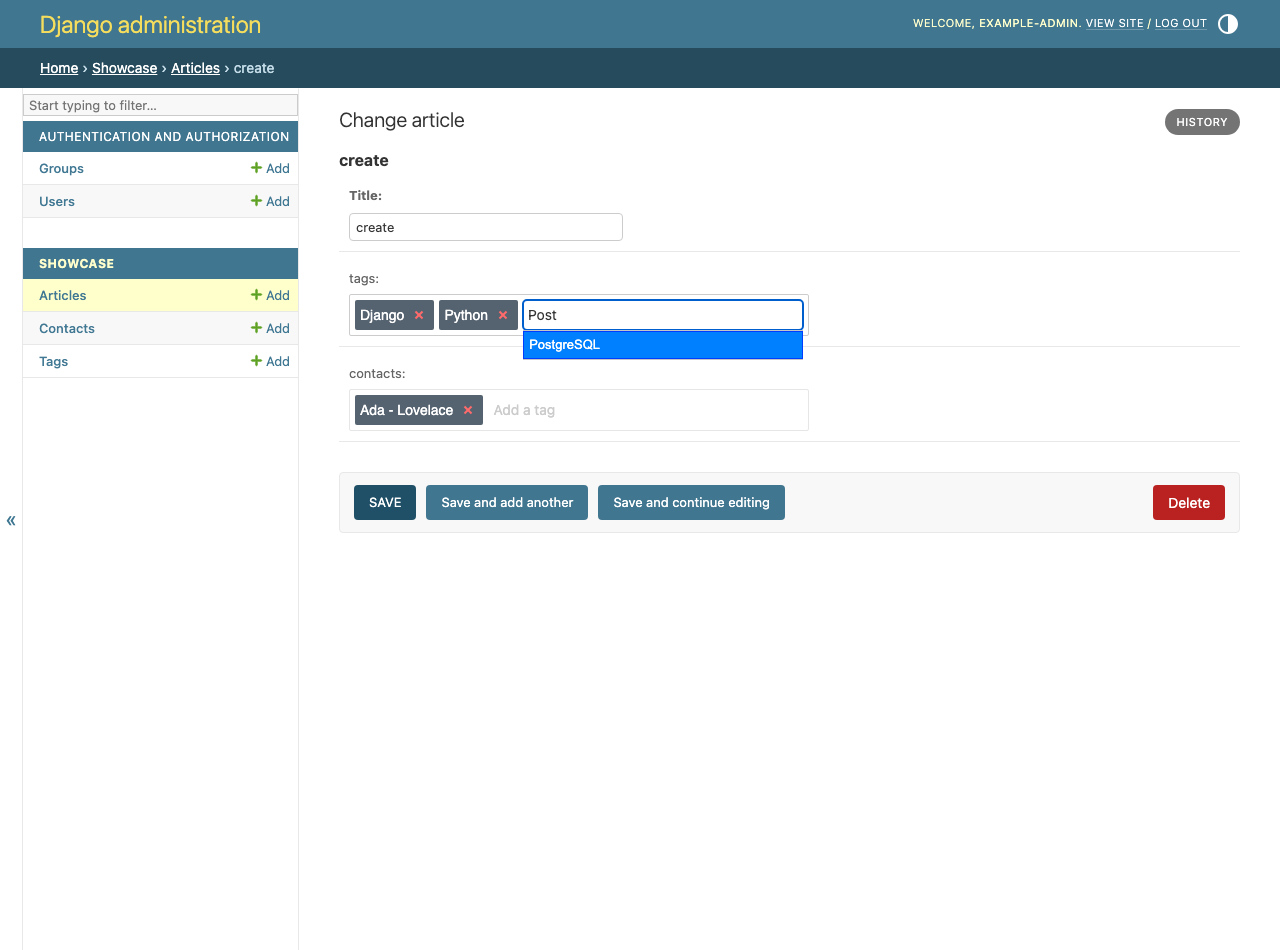Toggle the light/dark theme icon

[x=1228, y=24]
